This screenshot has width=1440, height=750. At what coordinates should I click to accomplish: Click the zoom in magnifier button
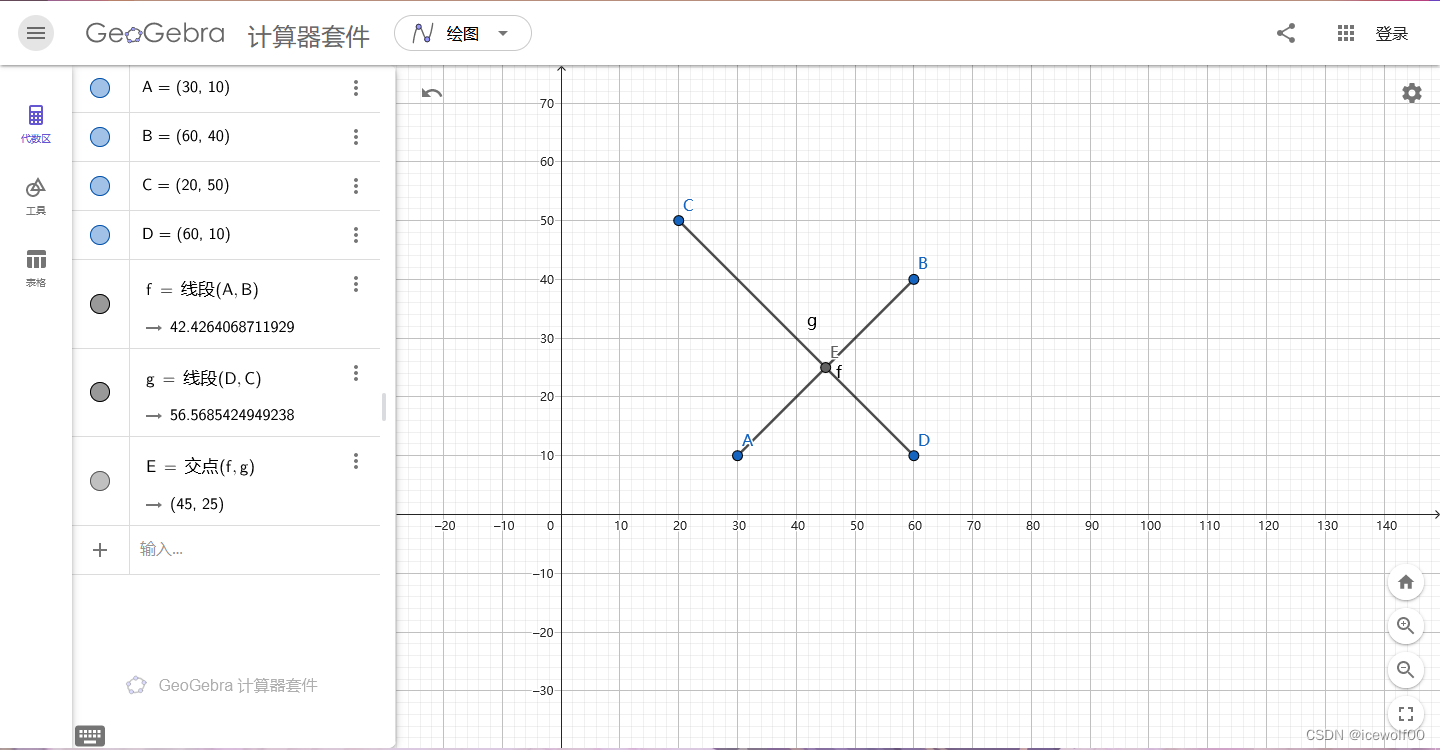[x=1406, y=626]
